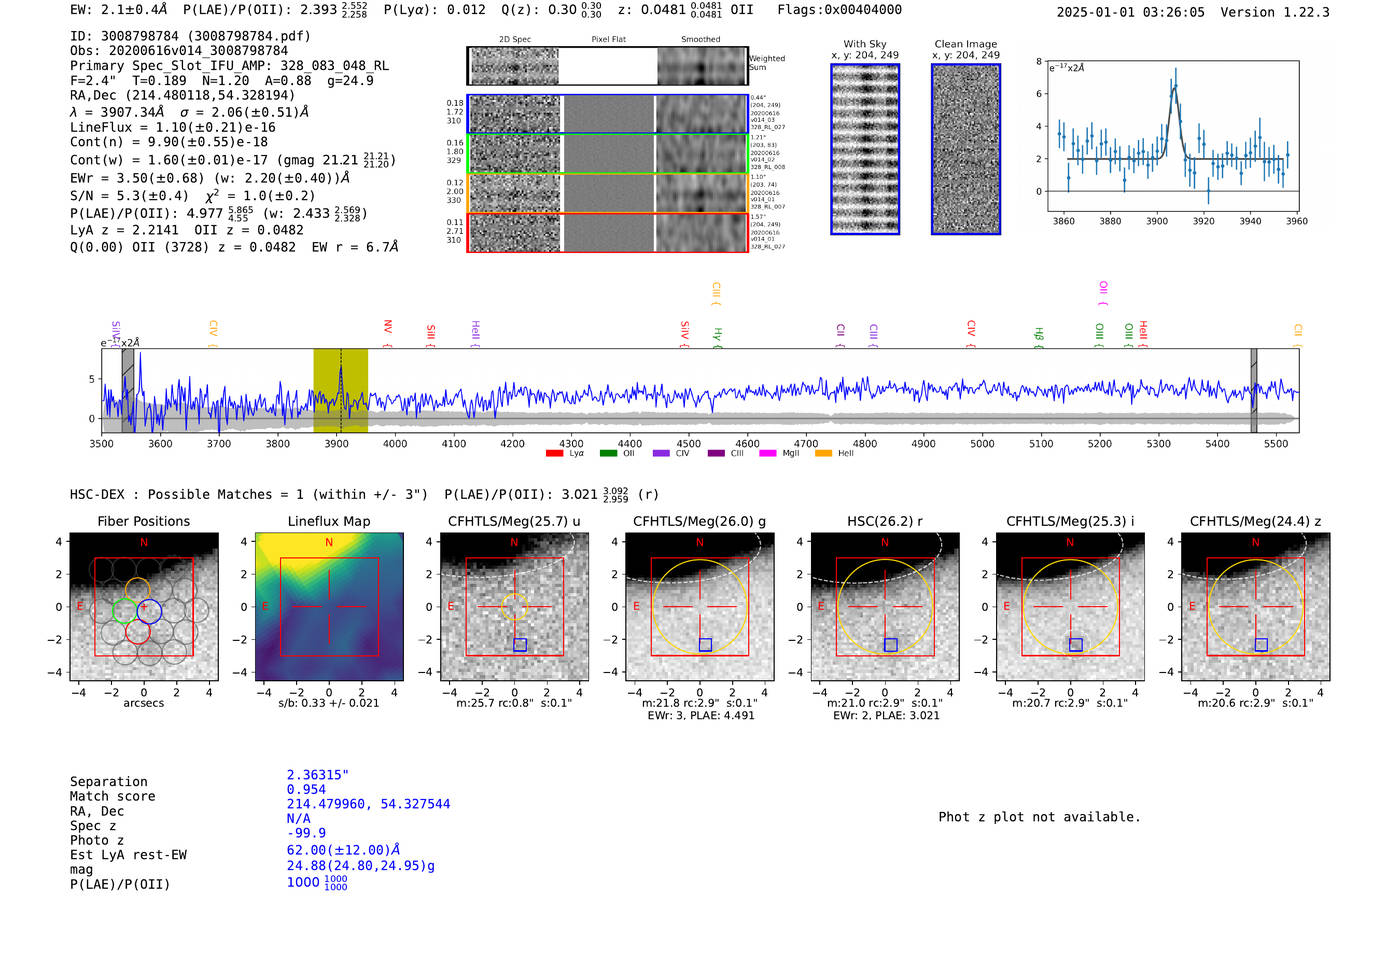Click the red Lyα legend swatch

click(x=554, y=454)
